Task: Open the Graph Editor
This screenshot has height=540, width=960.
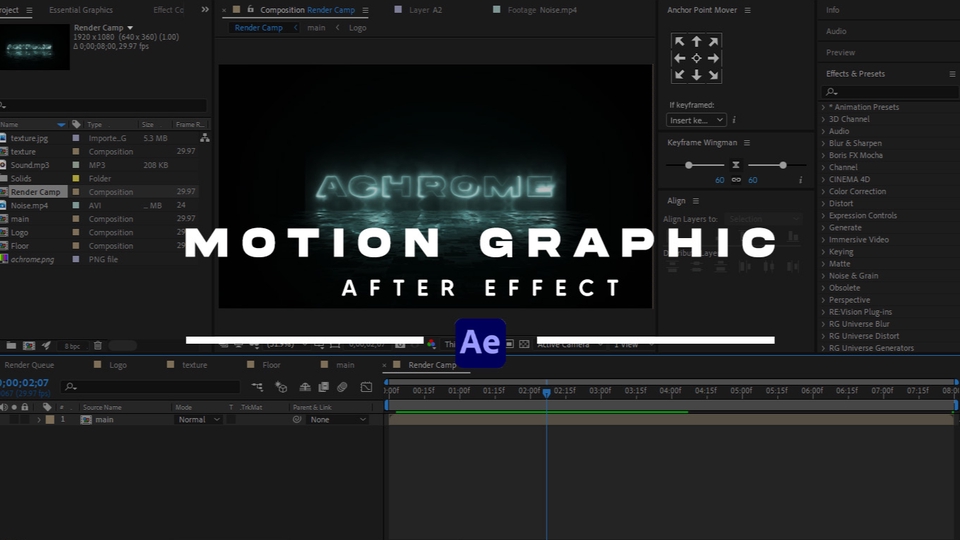Action: point(366,387)
